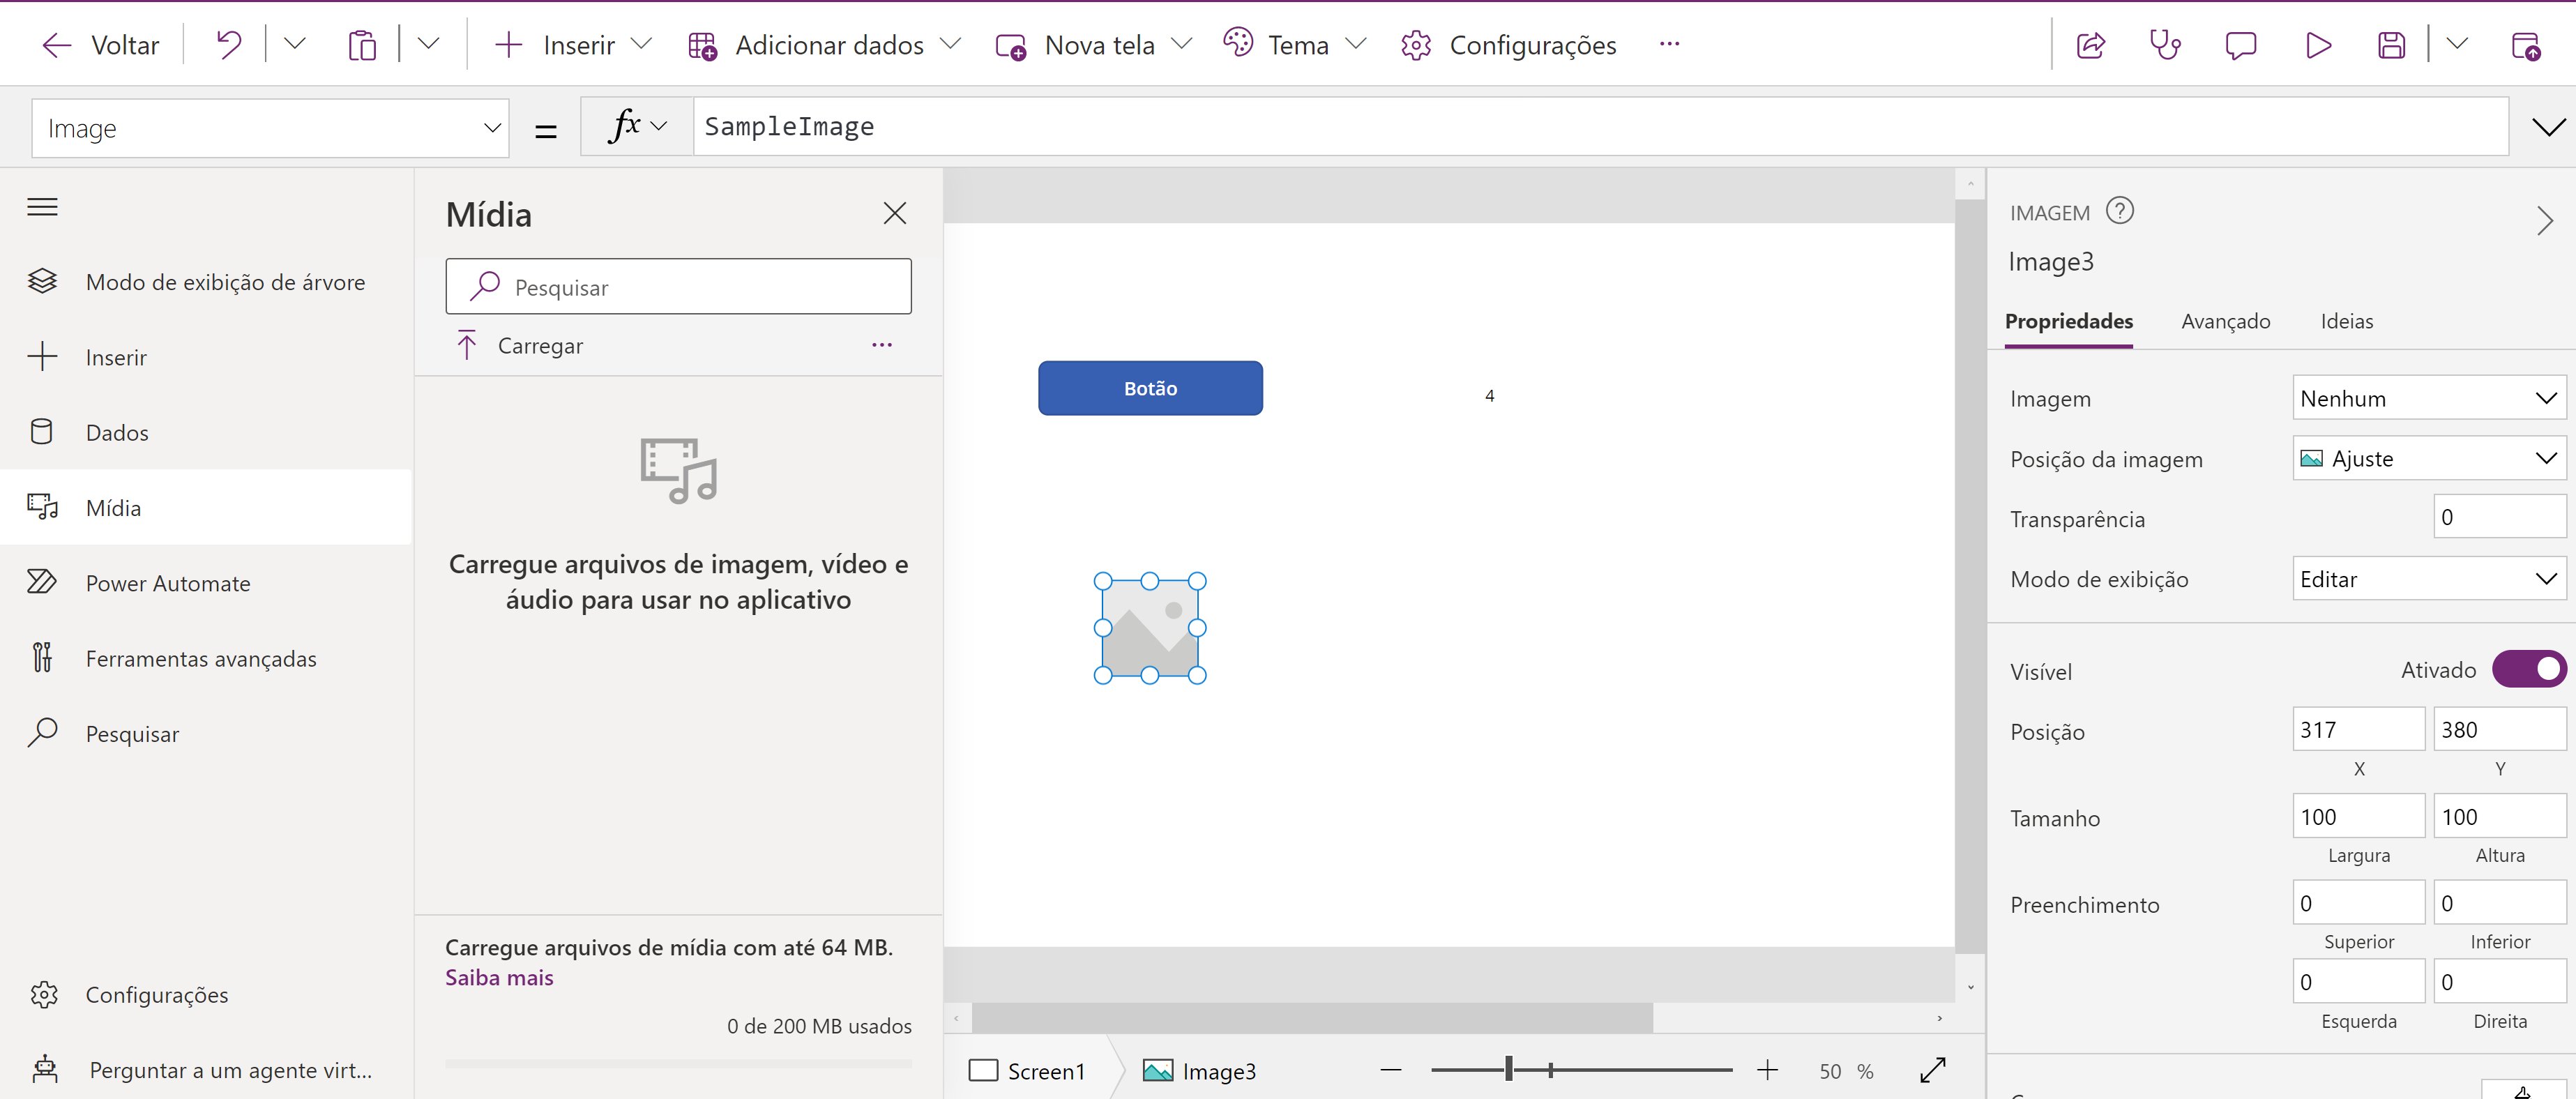Click the Botão button on the canvas
This screenshot has height=1099, width=2576.
point(1150,388)
